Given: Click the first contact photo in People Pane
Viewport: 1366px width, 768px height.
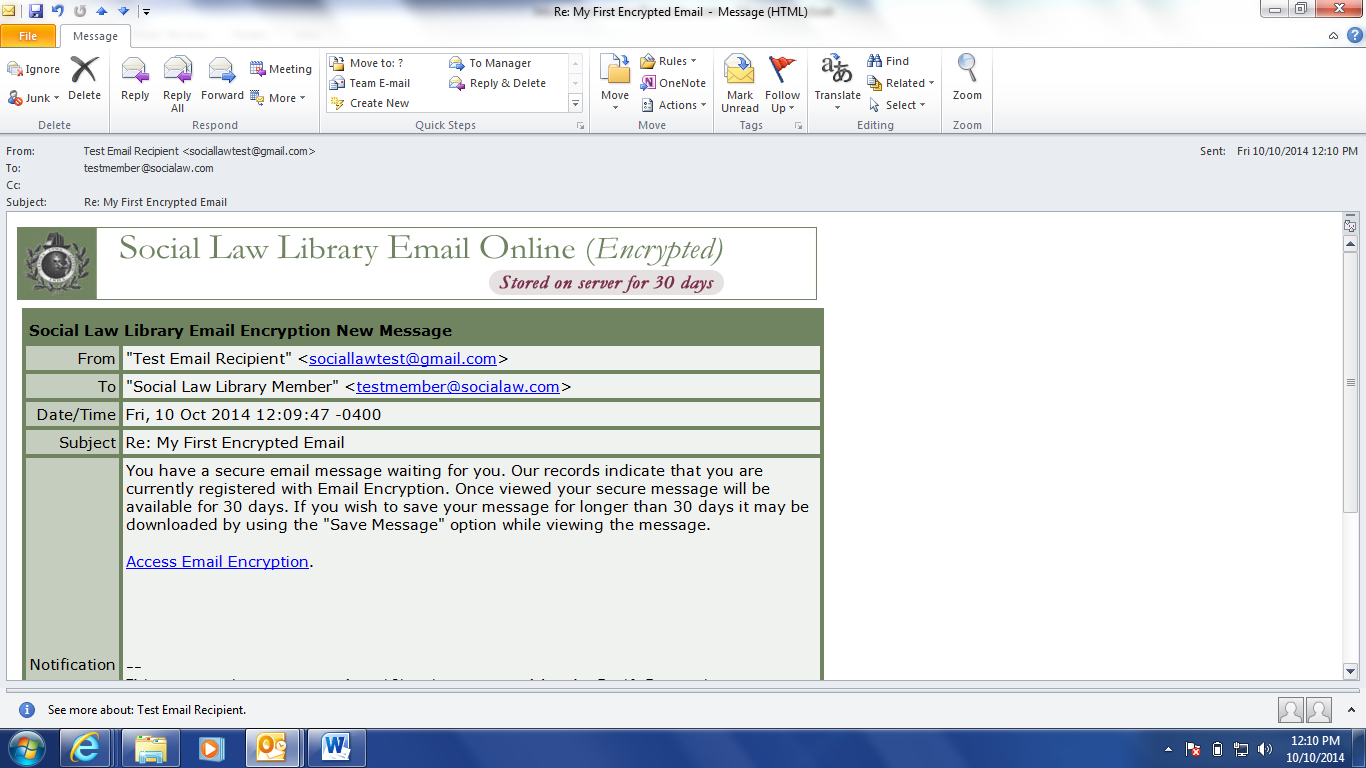Looking at the screenshot, I should 1291,710.
